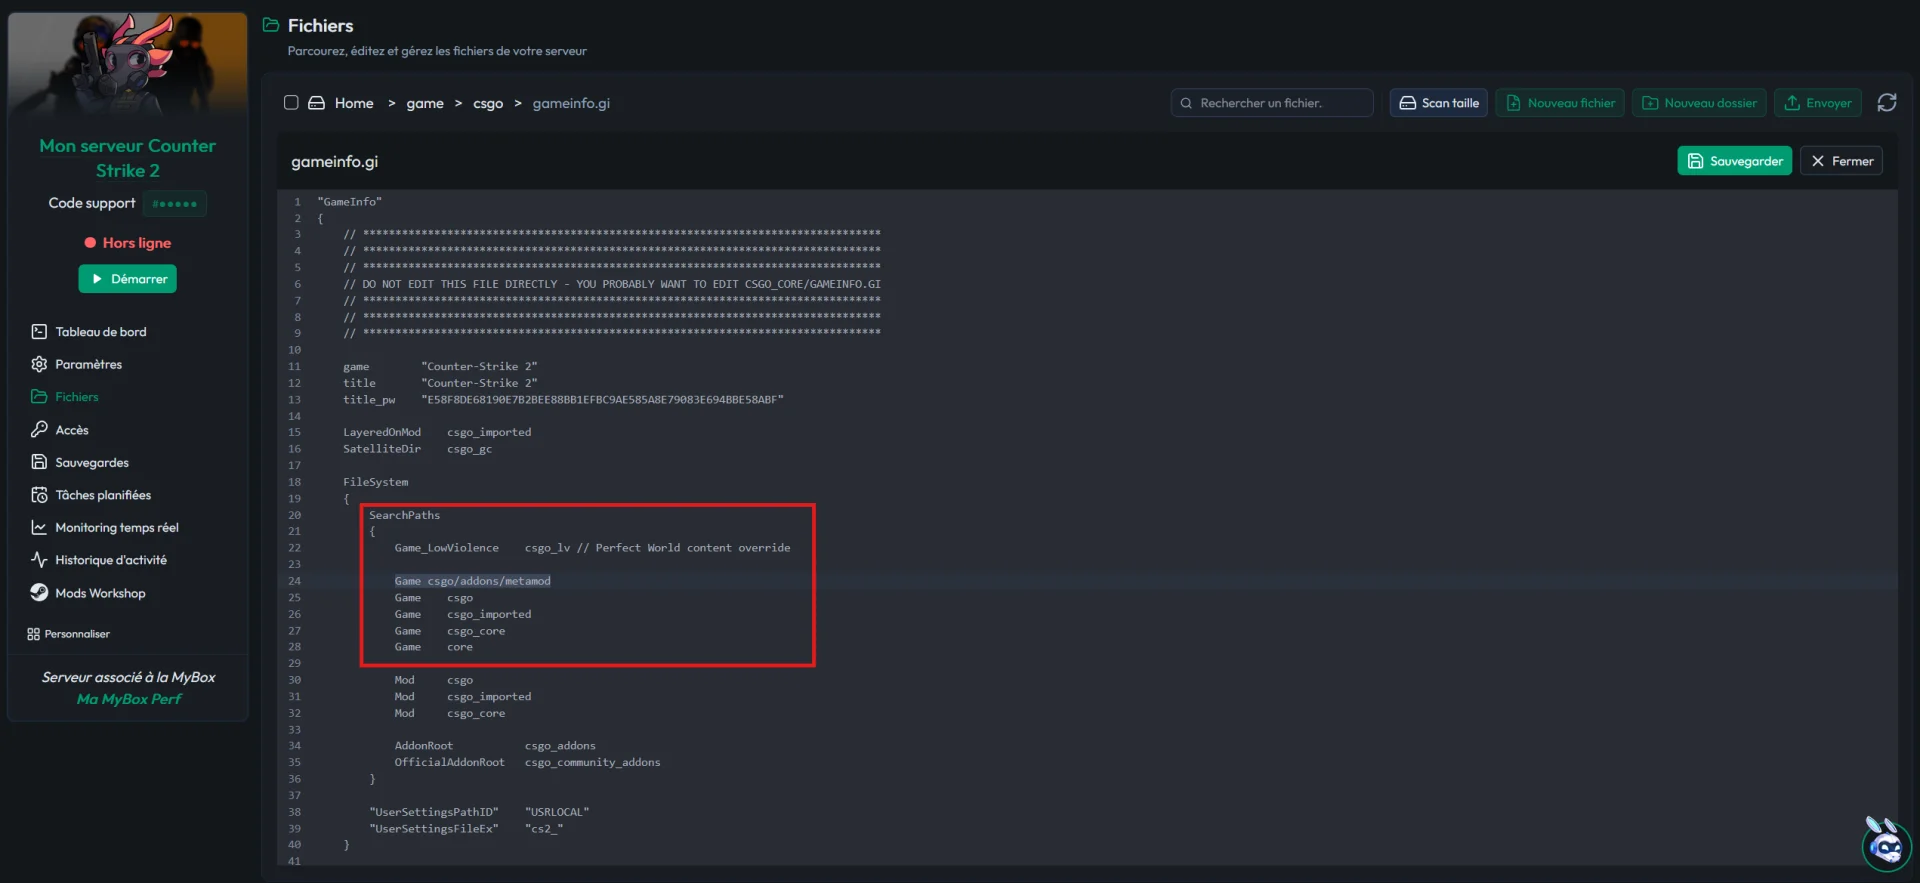Focus the Rechercher un fichier search field

[x=1272, y=103]
